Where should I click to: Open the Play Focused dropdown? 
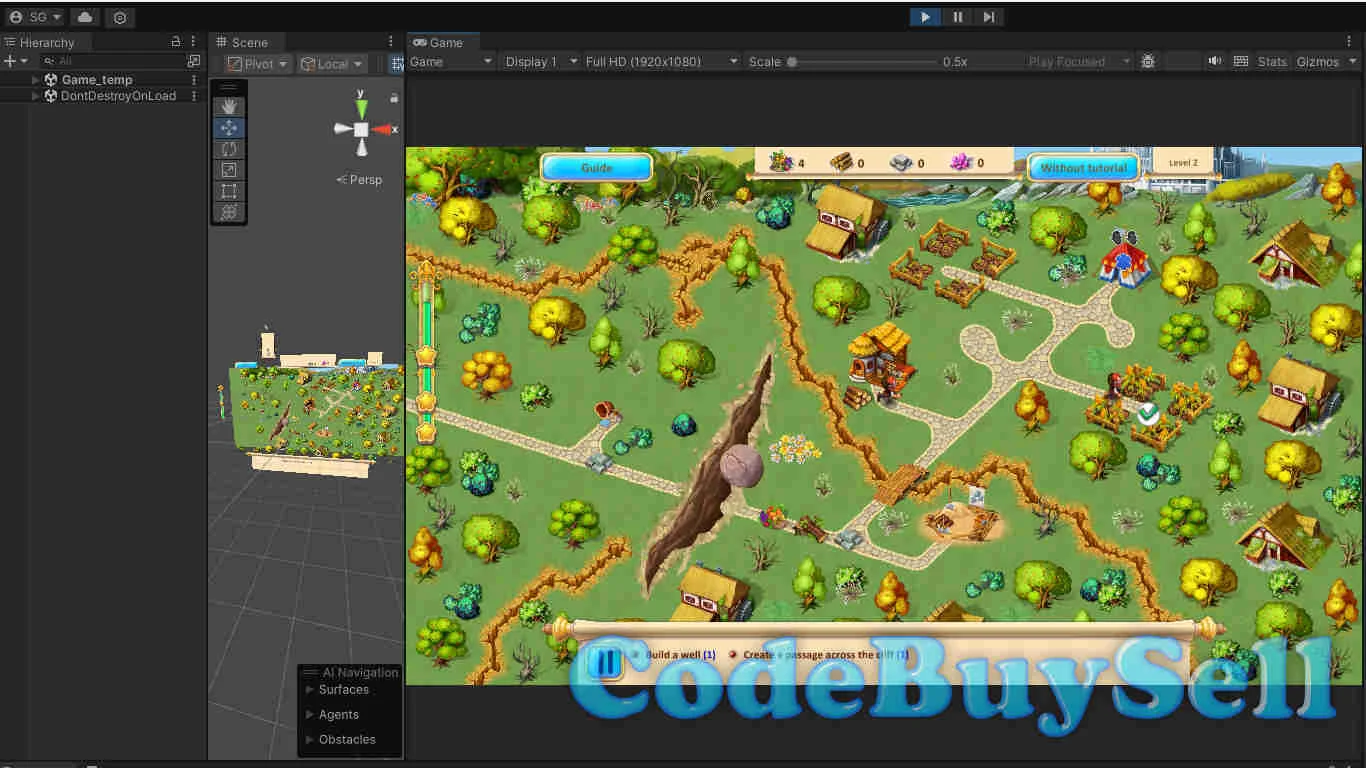tap(1078, 61)
